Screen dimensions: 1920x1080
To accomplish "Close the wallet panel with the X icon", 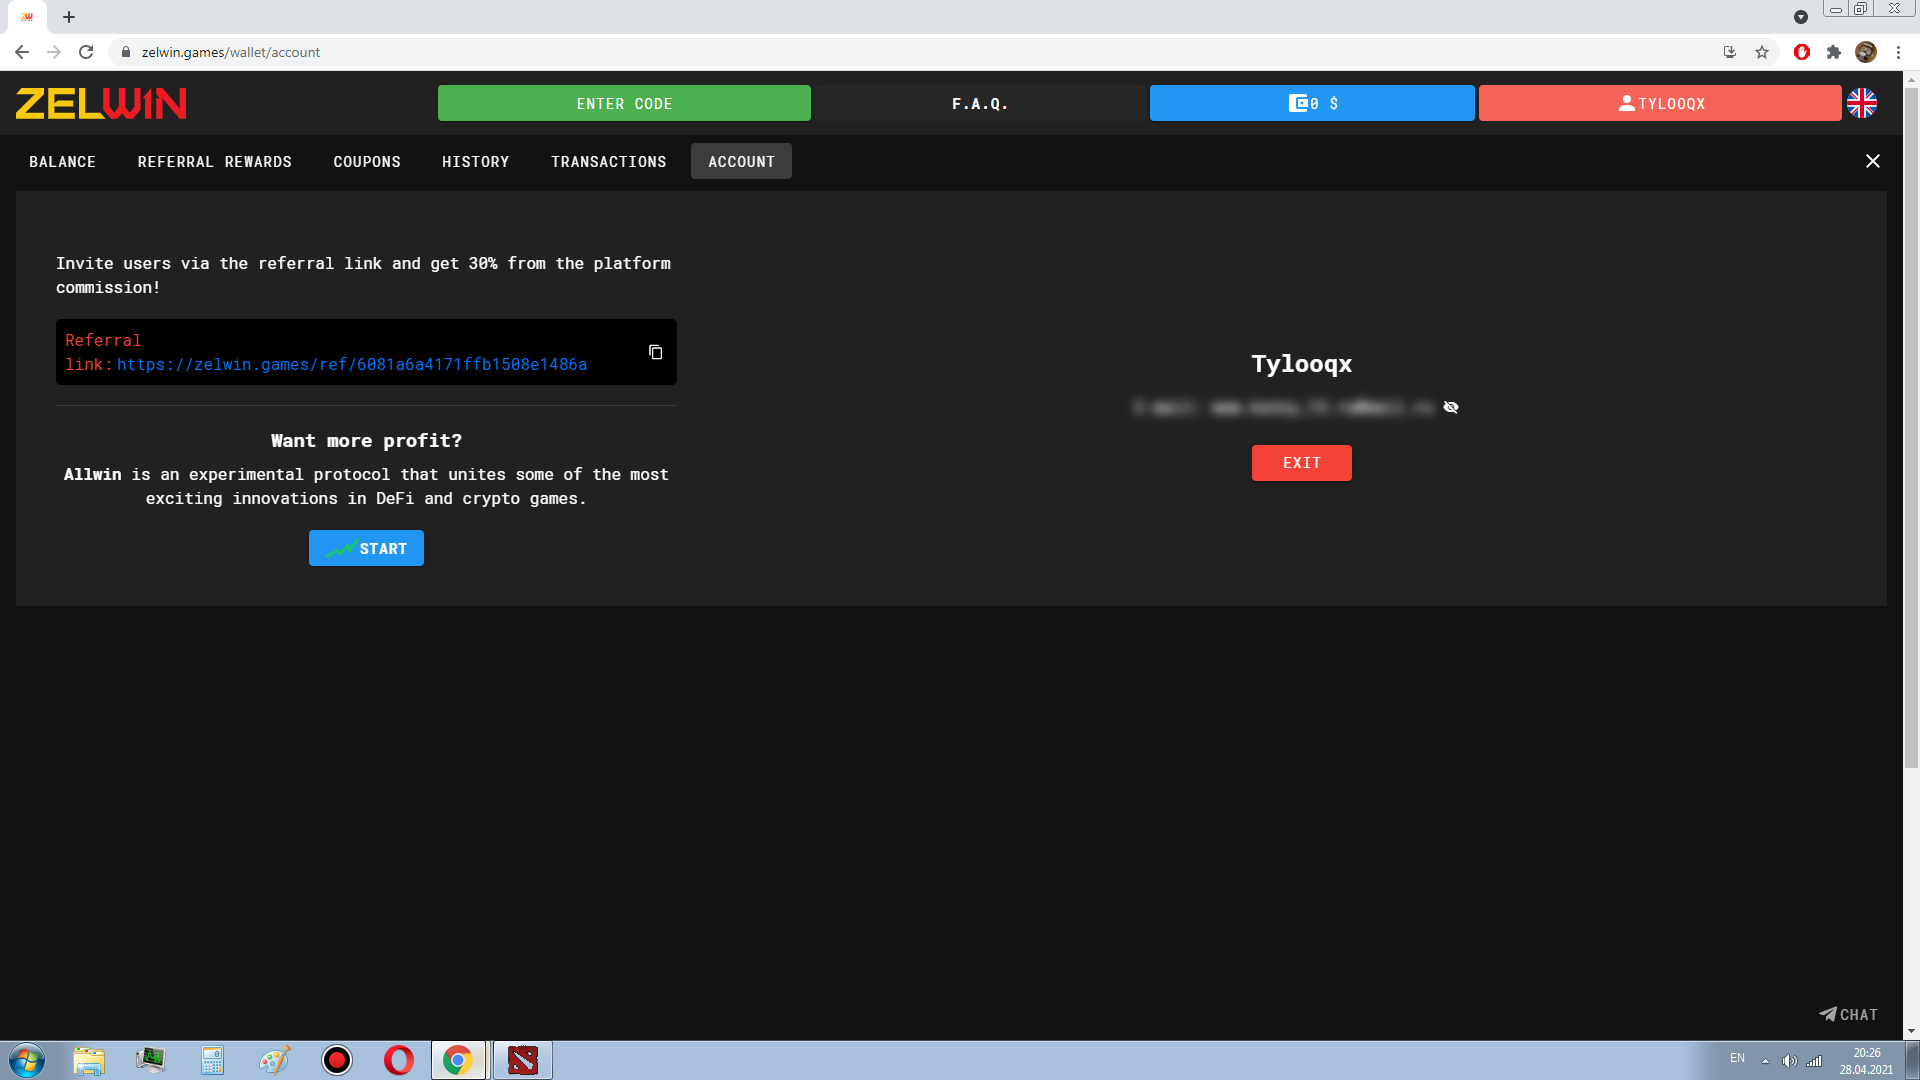I will (1873, 161).
